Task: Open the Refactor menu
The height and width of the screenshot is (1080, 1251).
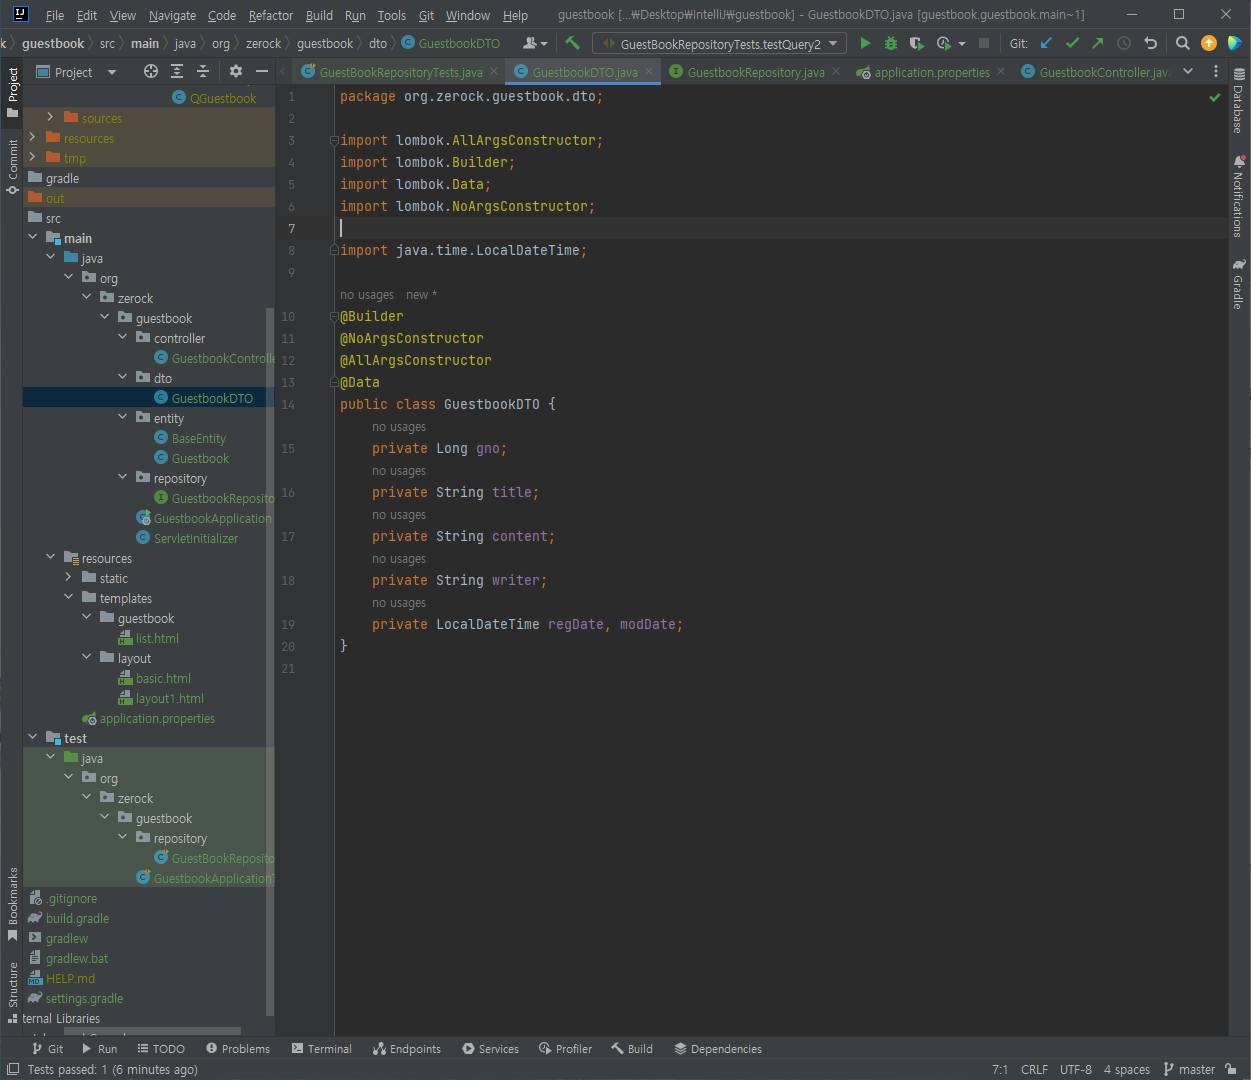Action: coord(271,15)
